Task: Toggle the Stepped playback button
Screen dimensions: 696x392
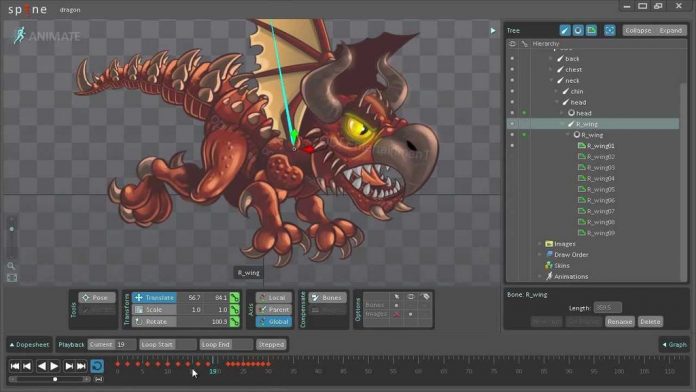Action: [x=271, y=344]
